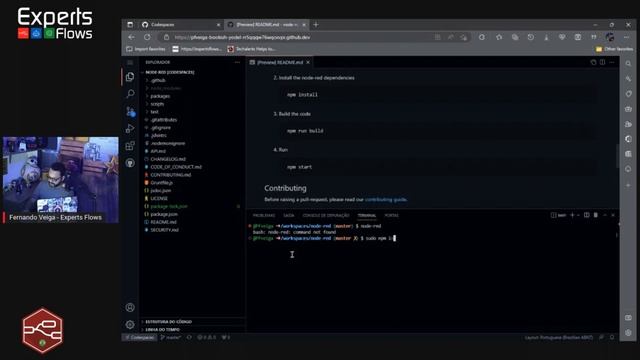Open a new browser tab

(x=316, y=24)
